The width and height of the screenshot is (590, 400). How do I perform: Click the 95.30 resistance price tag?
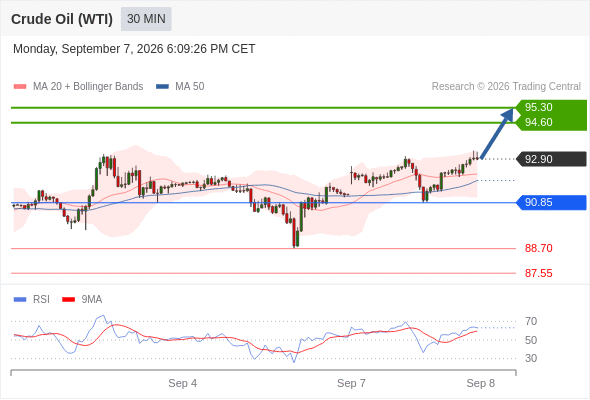[551, 108]
